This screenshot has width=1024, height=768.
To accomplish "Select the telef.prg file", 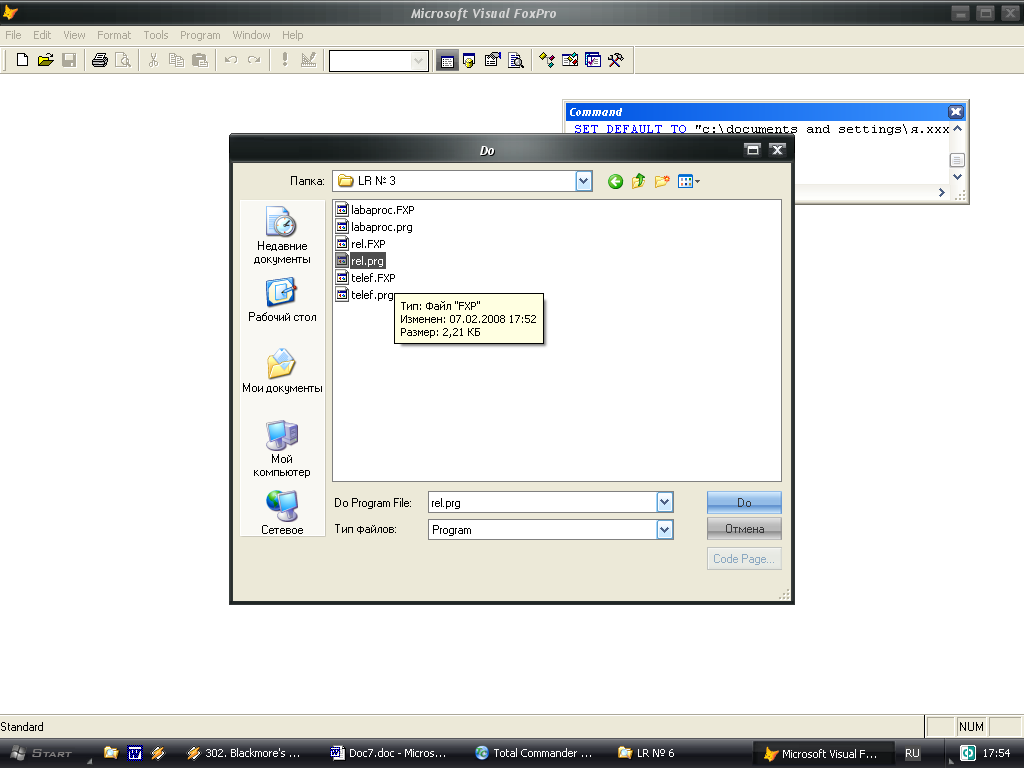I will coord(364,295).
